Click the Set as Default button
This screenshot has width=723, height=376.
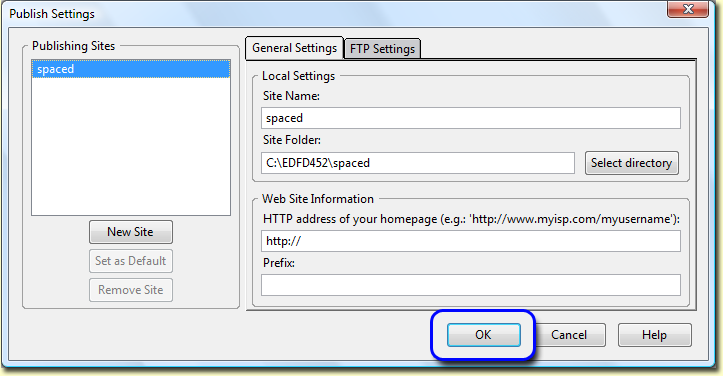pyautogui.click(x=130, y=261)
